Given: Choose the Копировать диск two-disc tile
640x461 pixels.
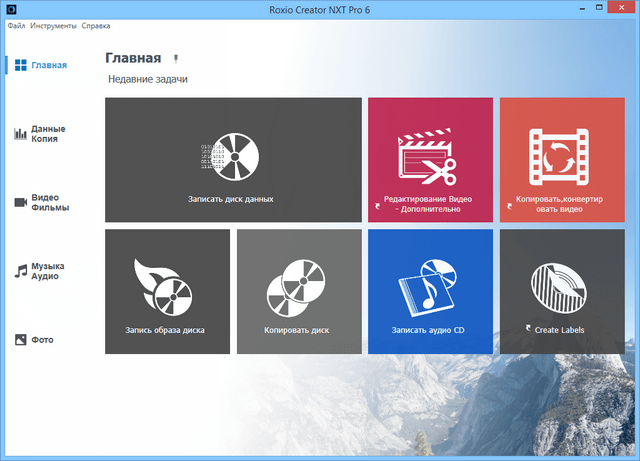Looking at the screenshot, I should 297,291.
